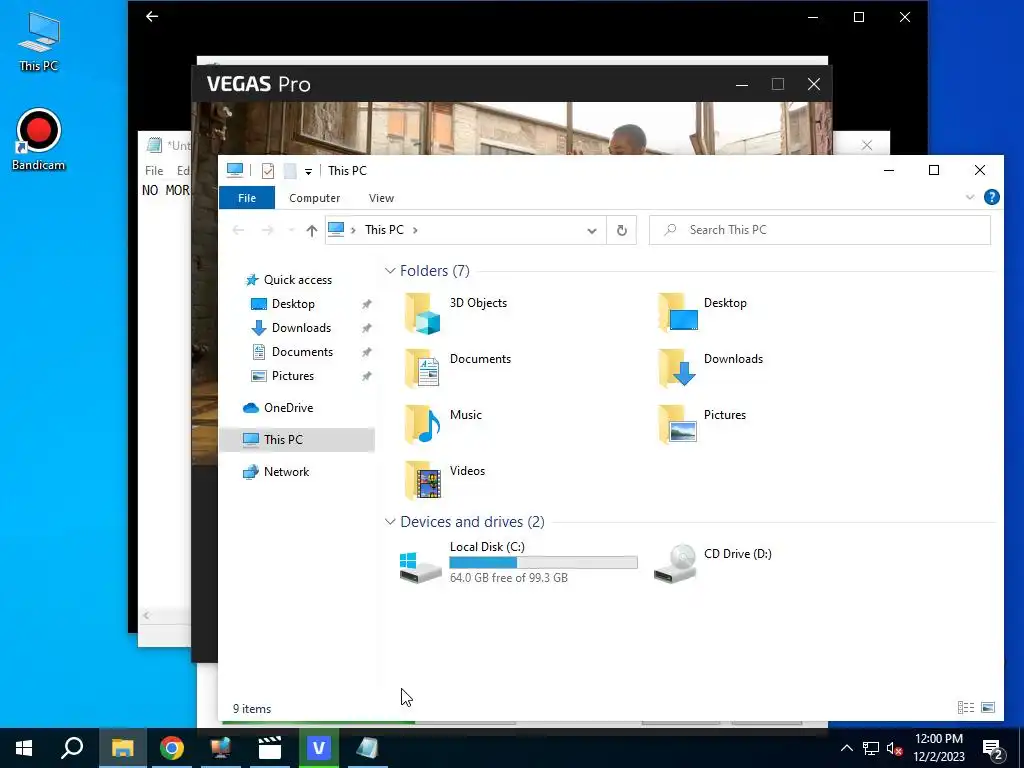The width and height of the screenshot is (1024, 768).
Task: Open the recent locations dropdown arrow
Action: coord(291,231)
